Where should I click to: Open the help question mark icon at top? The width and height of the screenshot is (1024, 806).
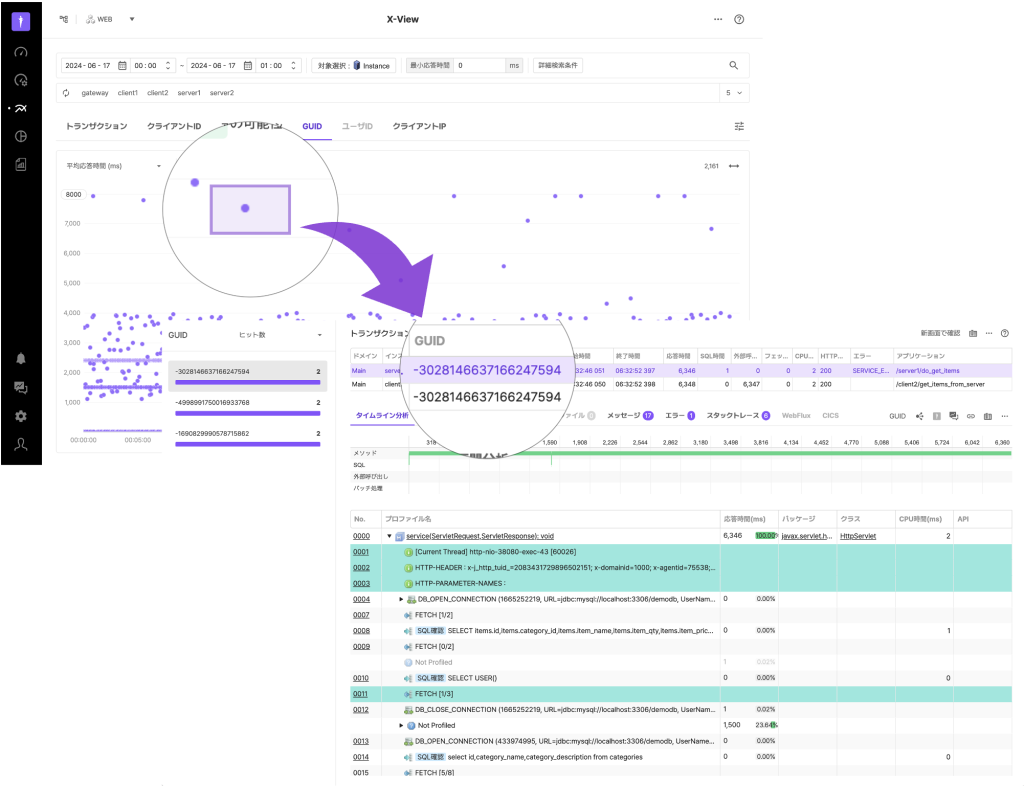739,19
